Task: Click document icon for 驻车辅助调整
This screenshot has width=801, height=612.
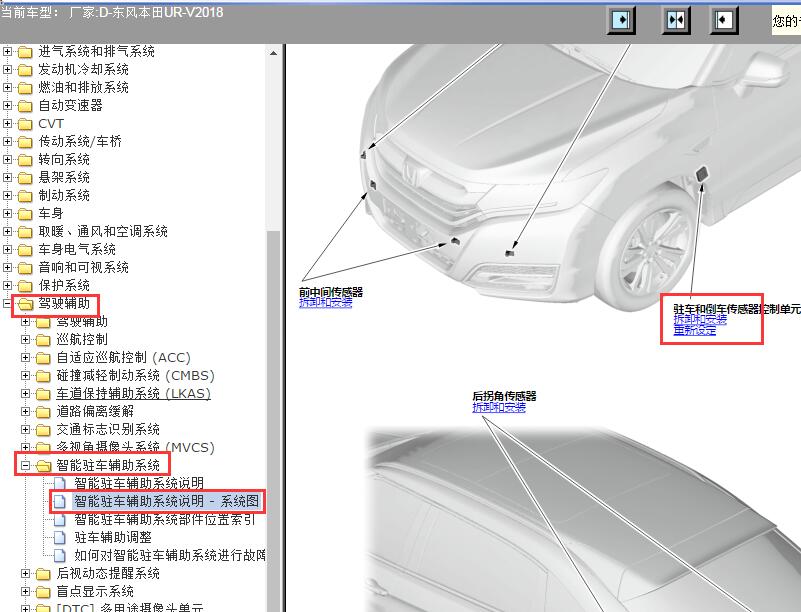Action: coord(60,537)
